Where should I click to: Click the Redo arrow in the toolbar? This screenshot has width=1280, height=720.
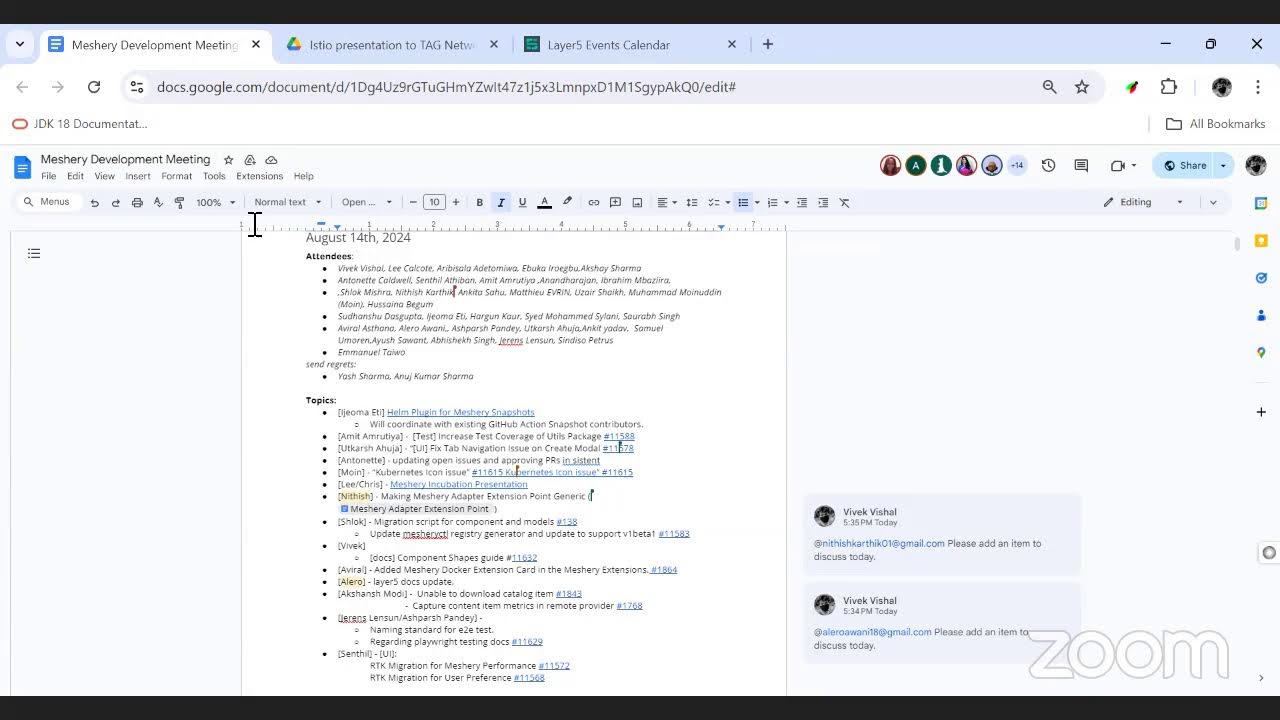(x=115, y=202)
